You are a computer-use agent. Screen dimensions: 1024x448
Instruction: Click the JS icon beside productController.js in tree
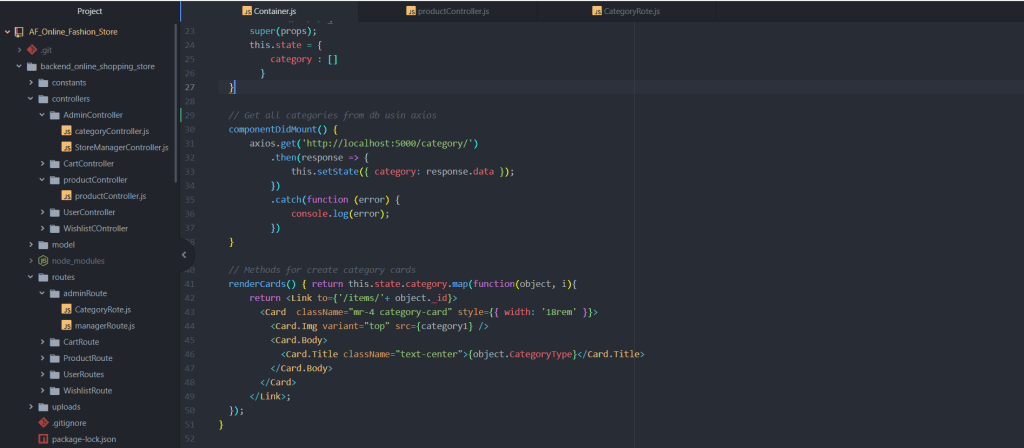click(x=67, y=196)
